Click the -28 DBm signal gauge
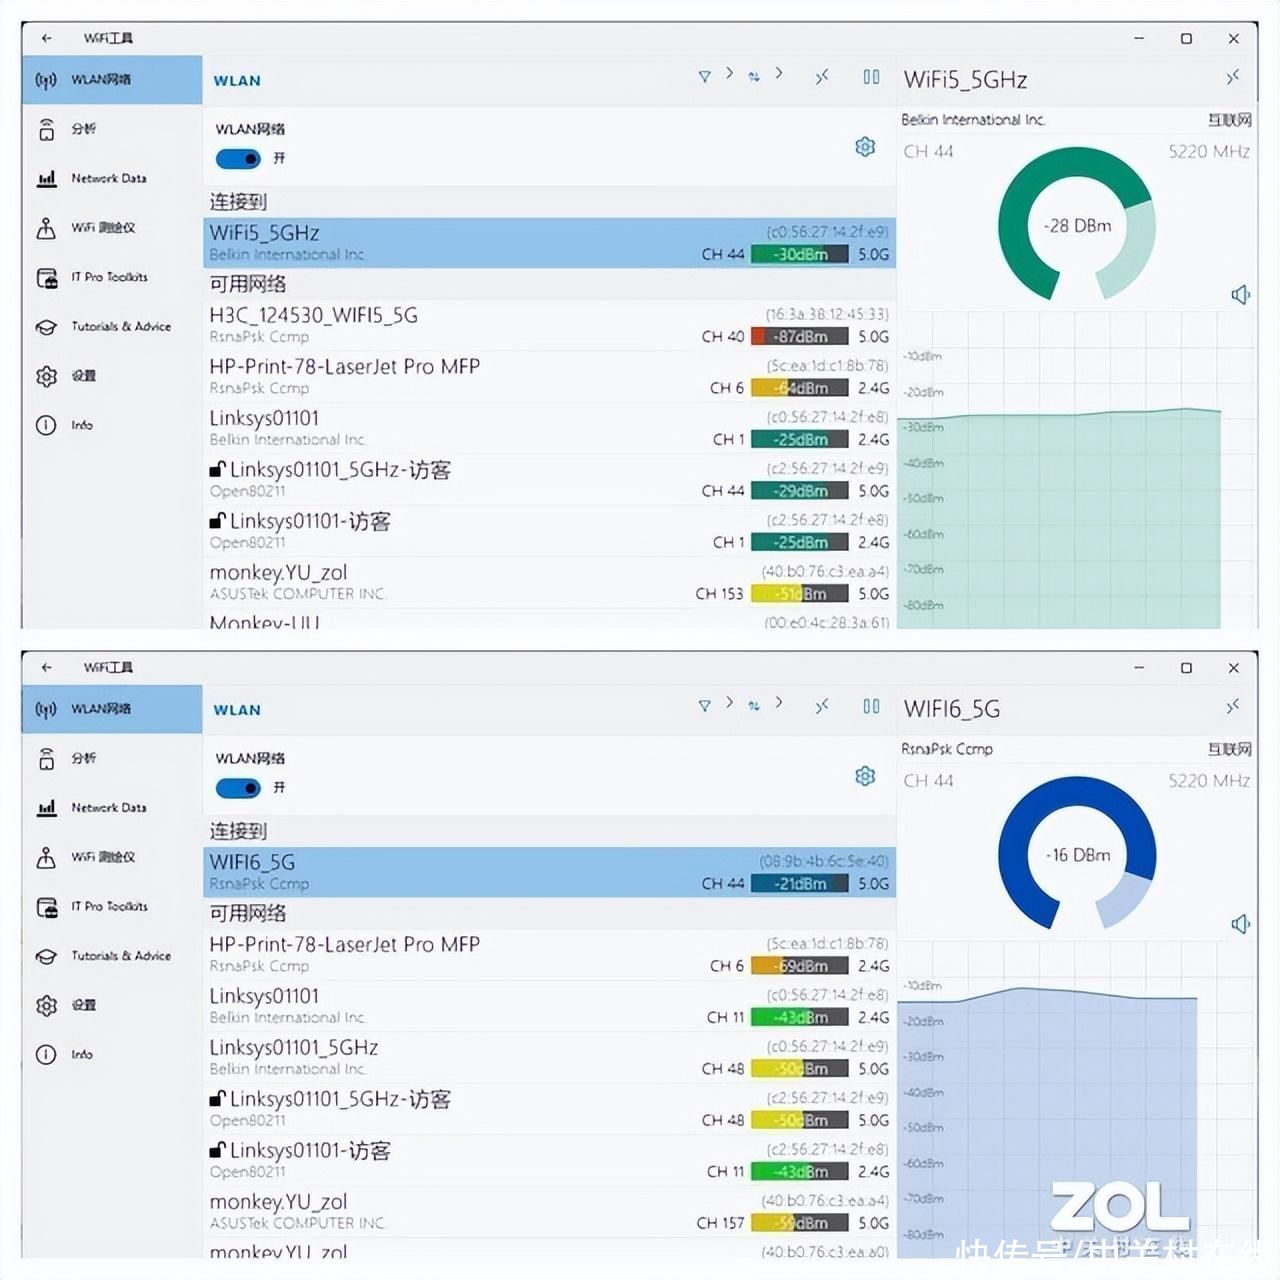This screenshot has height=1280, width=1280. coord(1077,225)
